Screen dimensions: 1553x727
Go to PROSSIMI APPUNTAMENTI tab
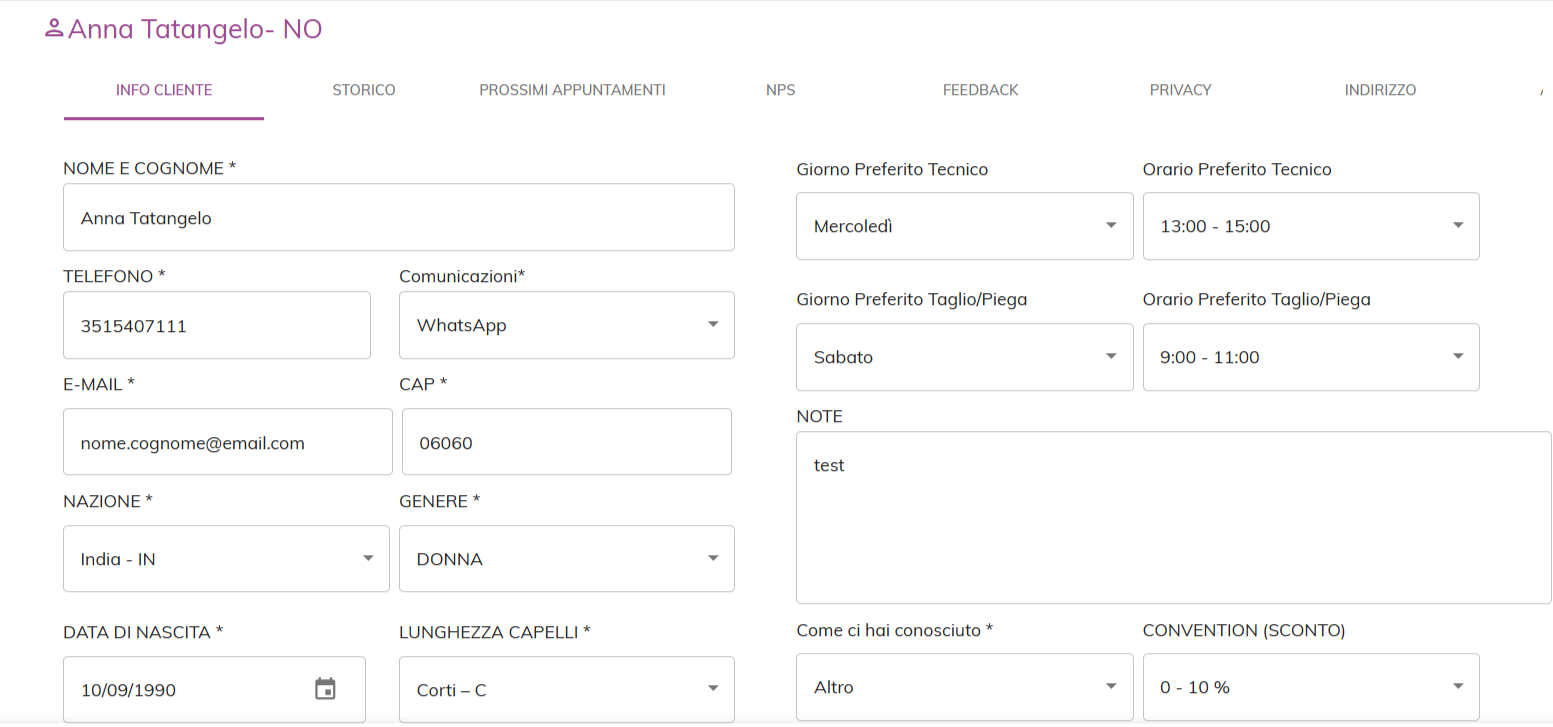(x=572, y=90)
